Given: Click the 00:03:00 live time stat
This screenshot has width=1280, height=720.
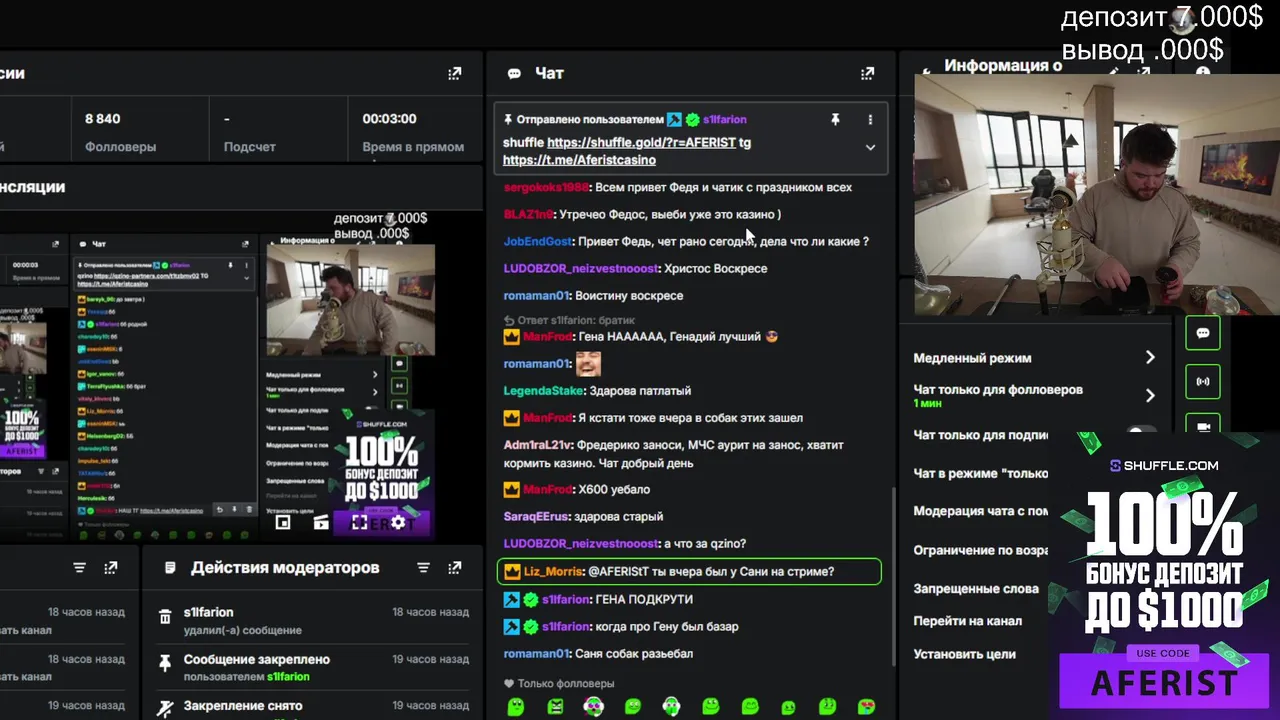Looking at the screenshot, I should click(x=412, y=132).
